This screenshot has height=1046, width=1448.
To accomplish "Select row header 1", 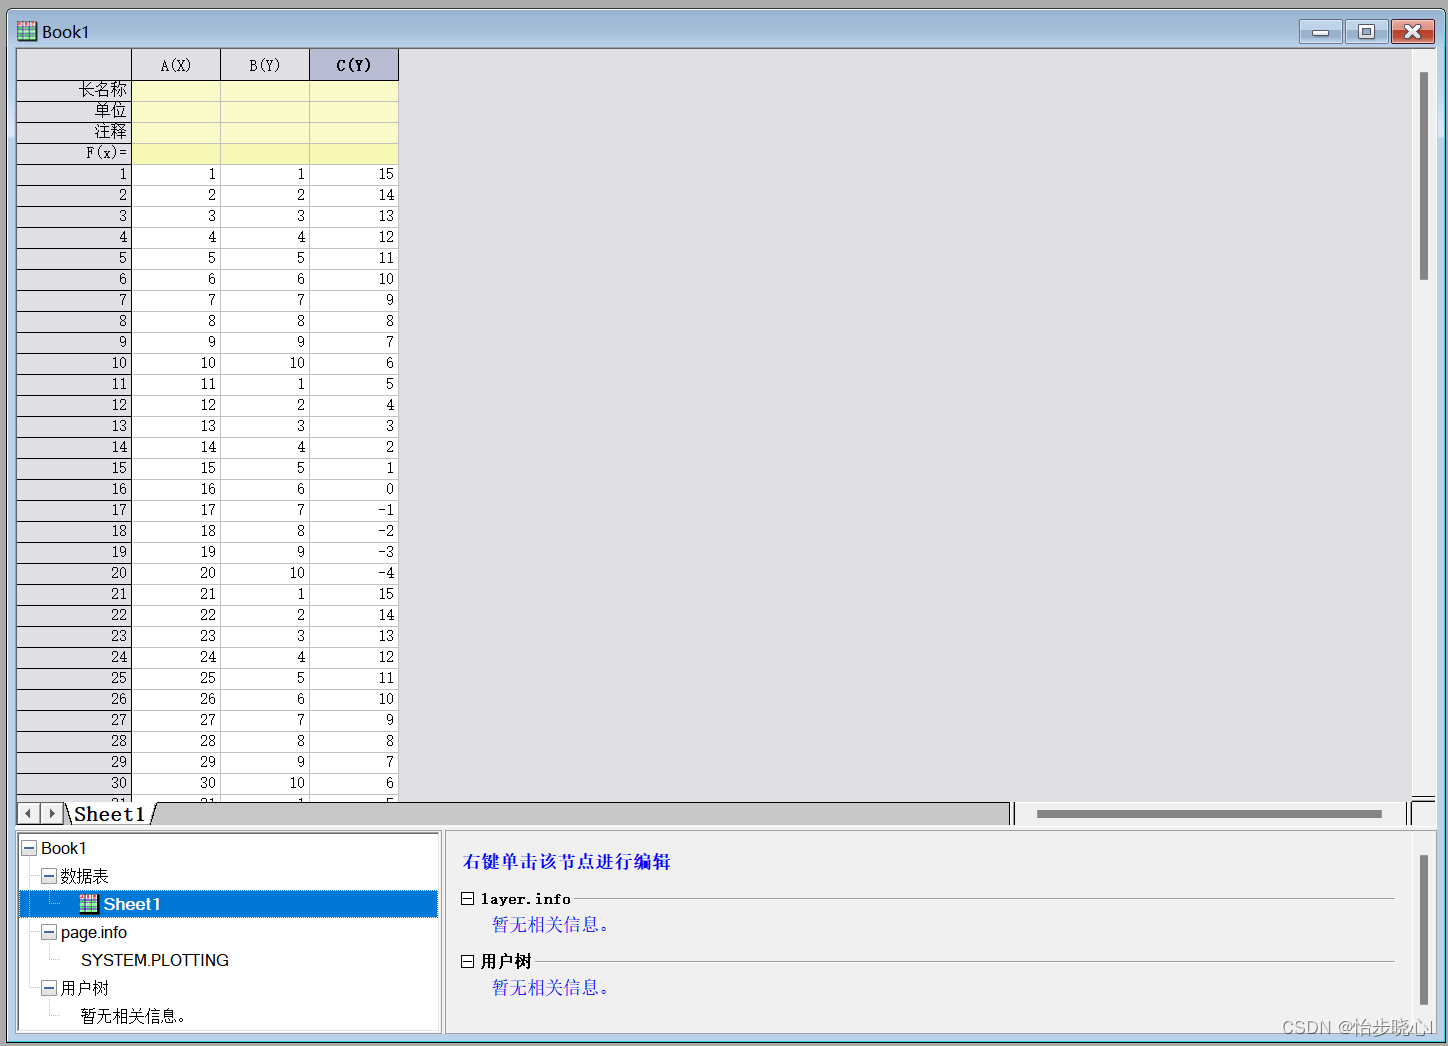I will click(x=74, y=174).
